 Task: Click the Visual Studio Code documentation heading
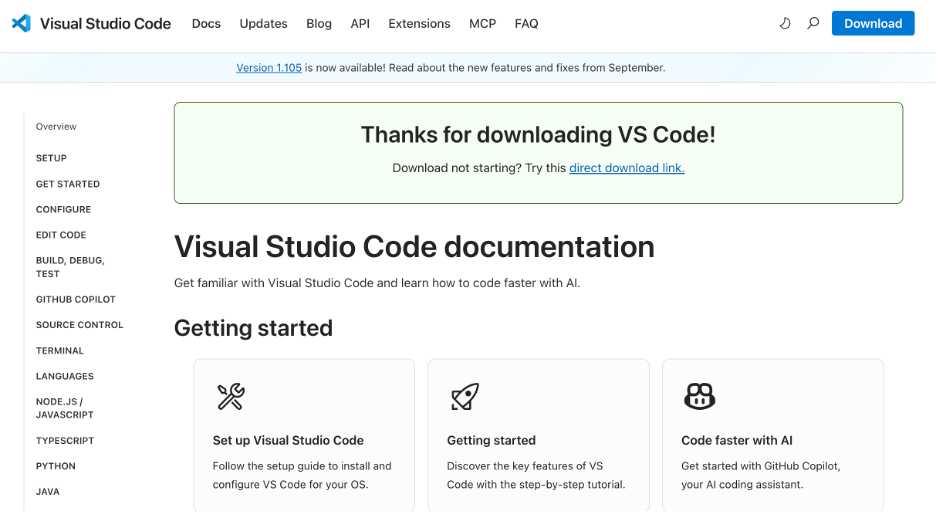point(414,246)
